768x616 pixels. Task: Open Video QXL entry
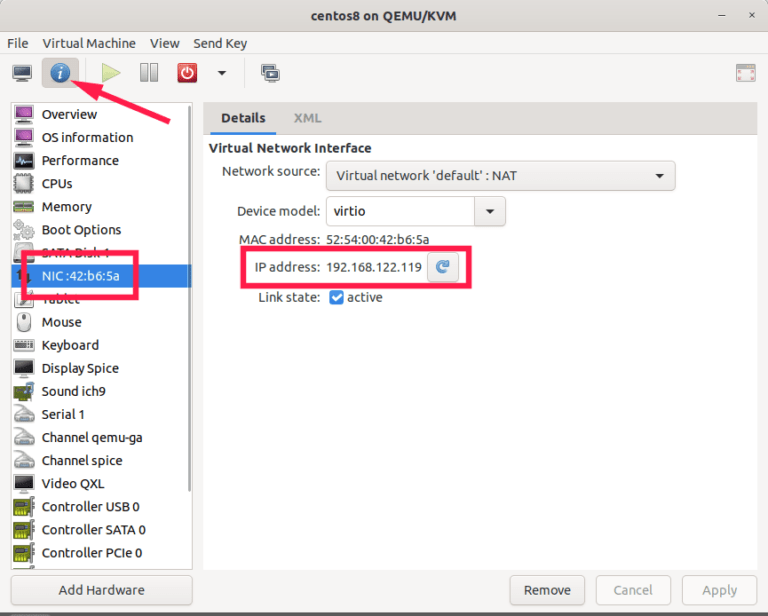pos(100,483)
